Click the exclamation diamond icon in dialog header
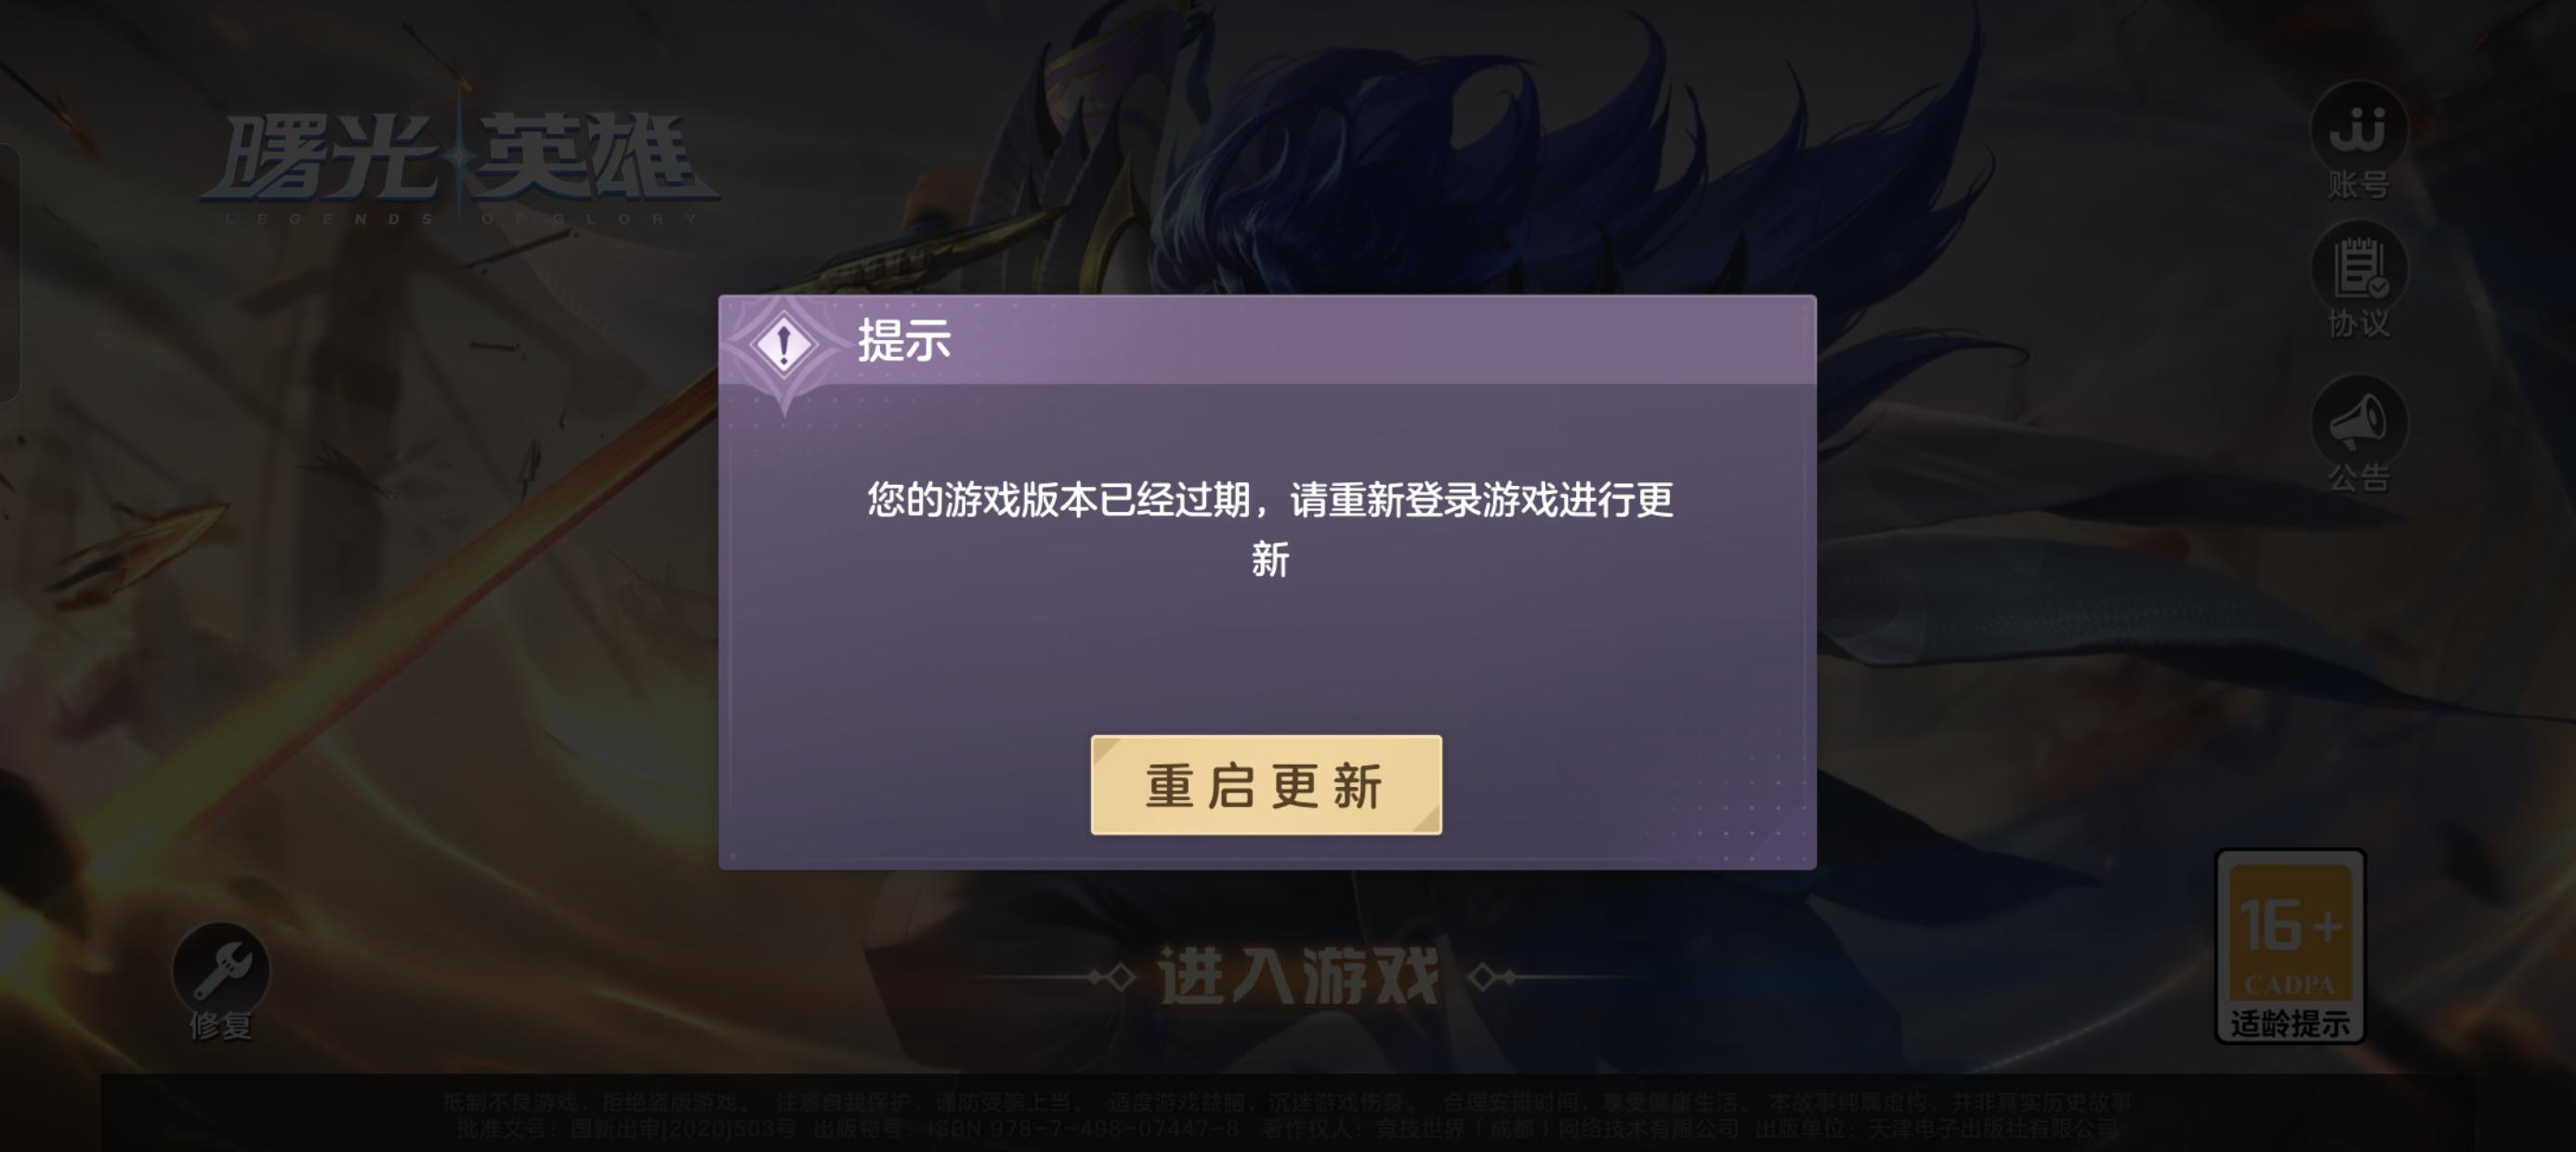The height and width of the screenshot is (1152, 2576). click(784, 345)
